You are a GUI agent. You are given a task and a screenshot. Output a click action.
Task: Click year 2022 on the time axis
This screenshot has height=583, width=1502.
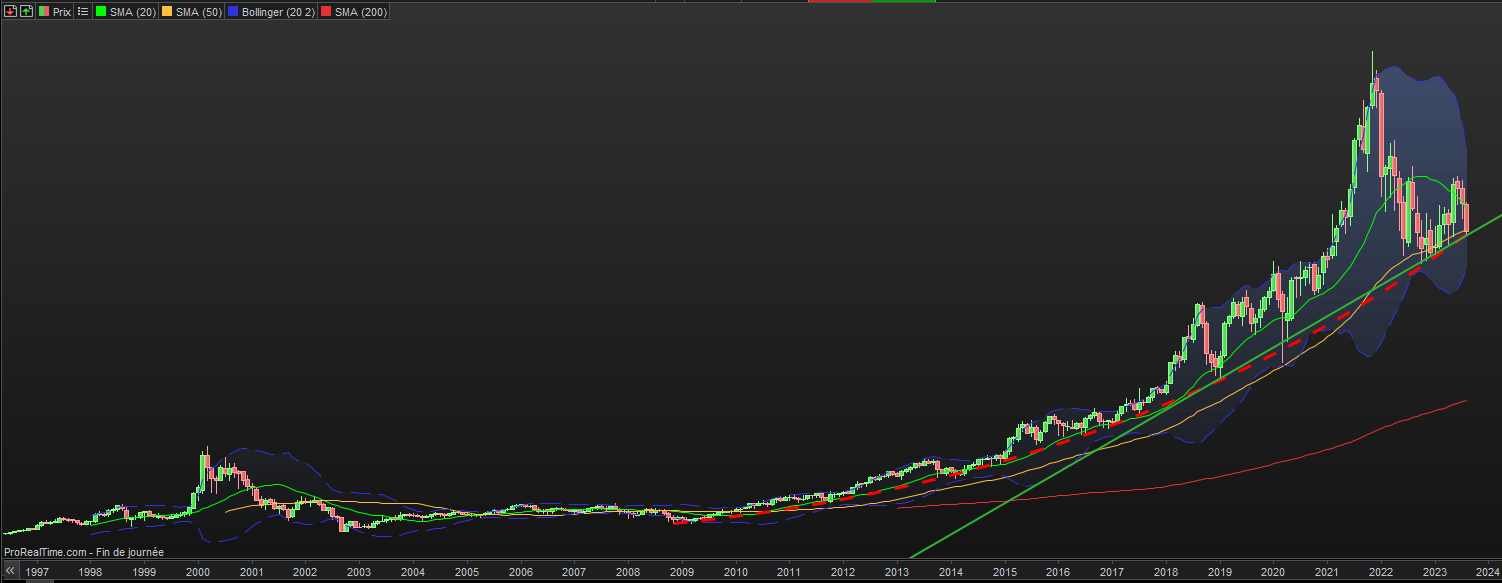pyautogui.click(x=1380, y=573)
